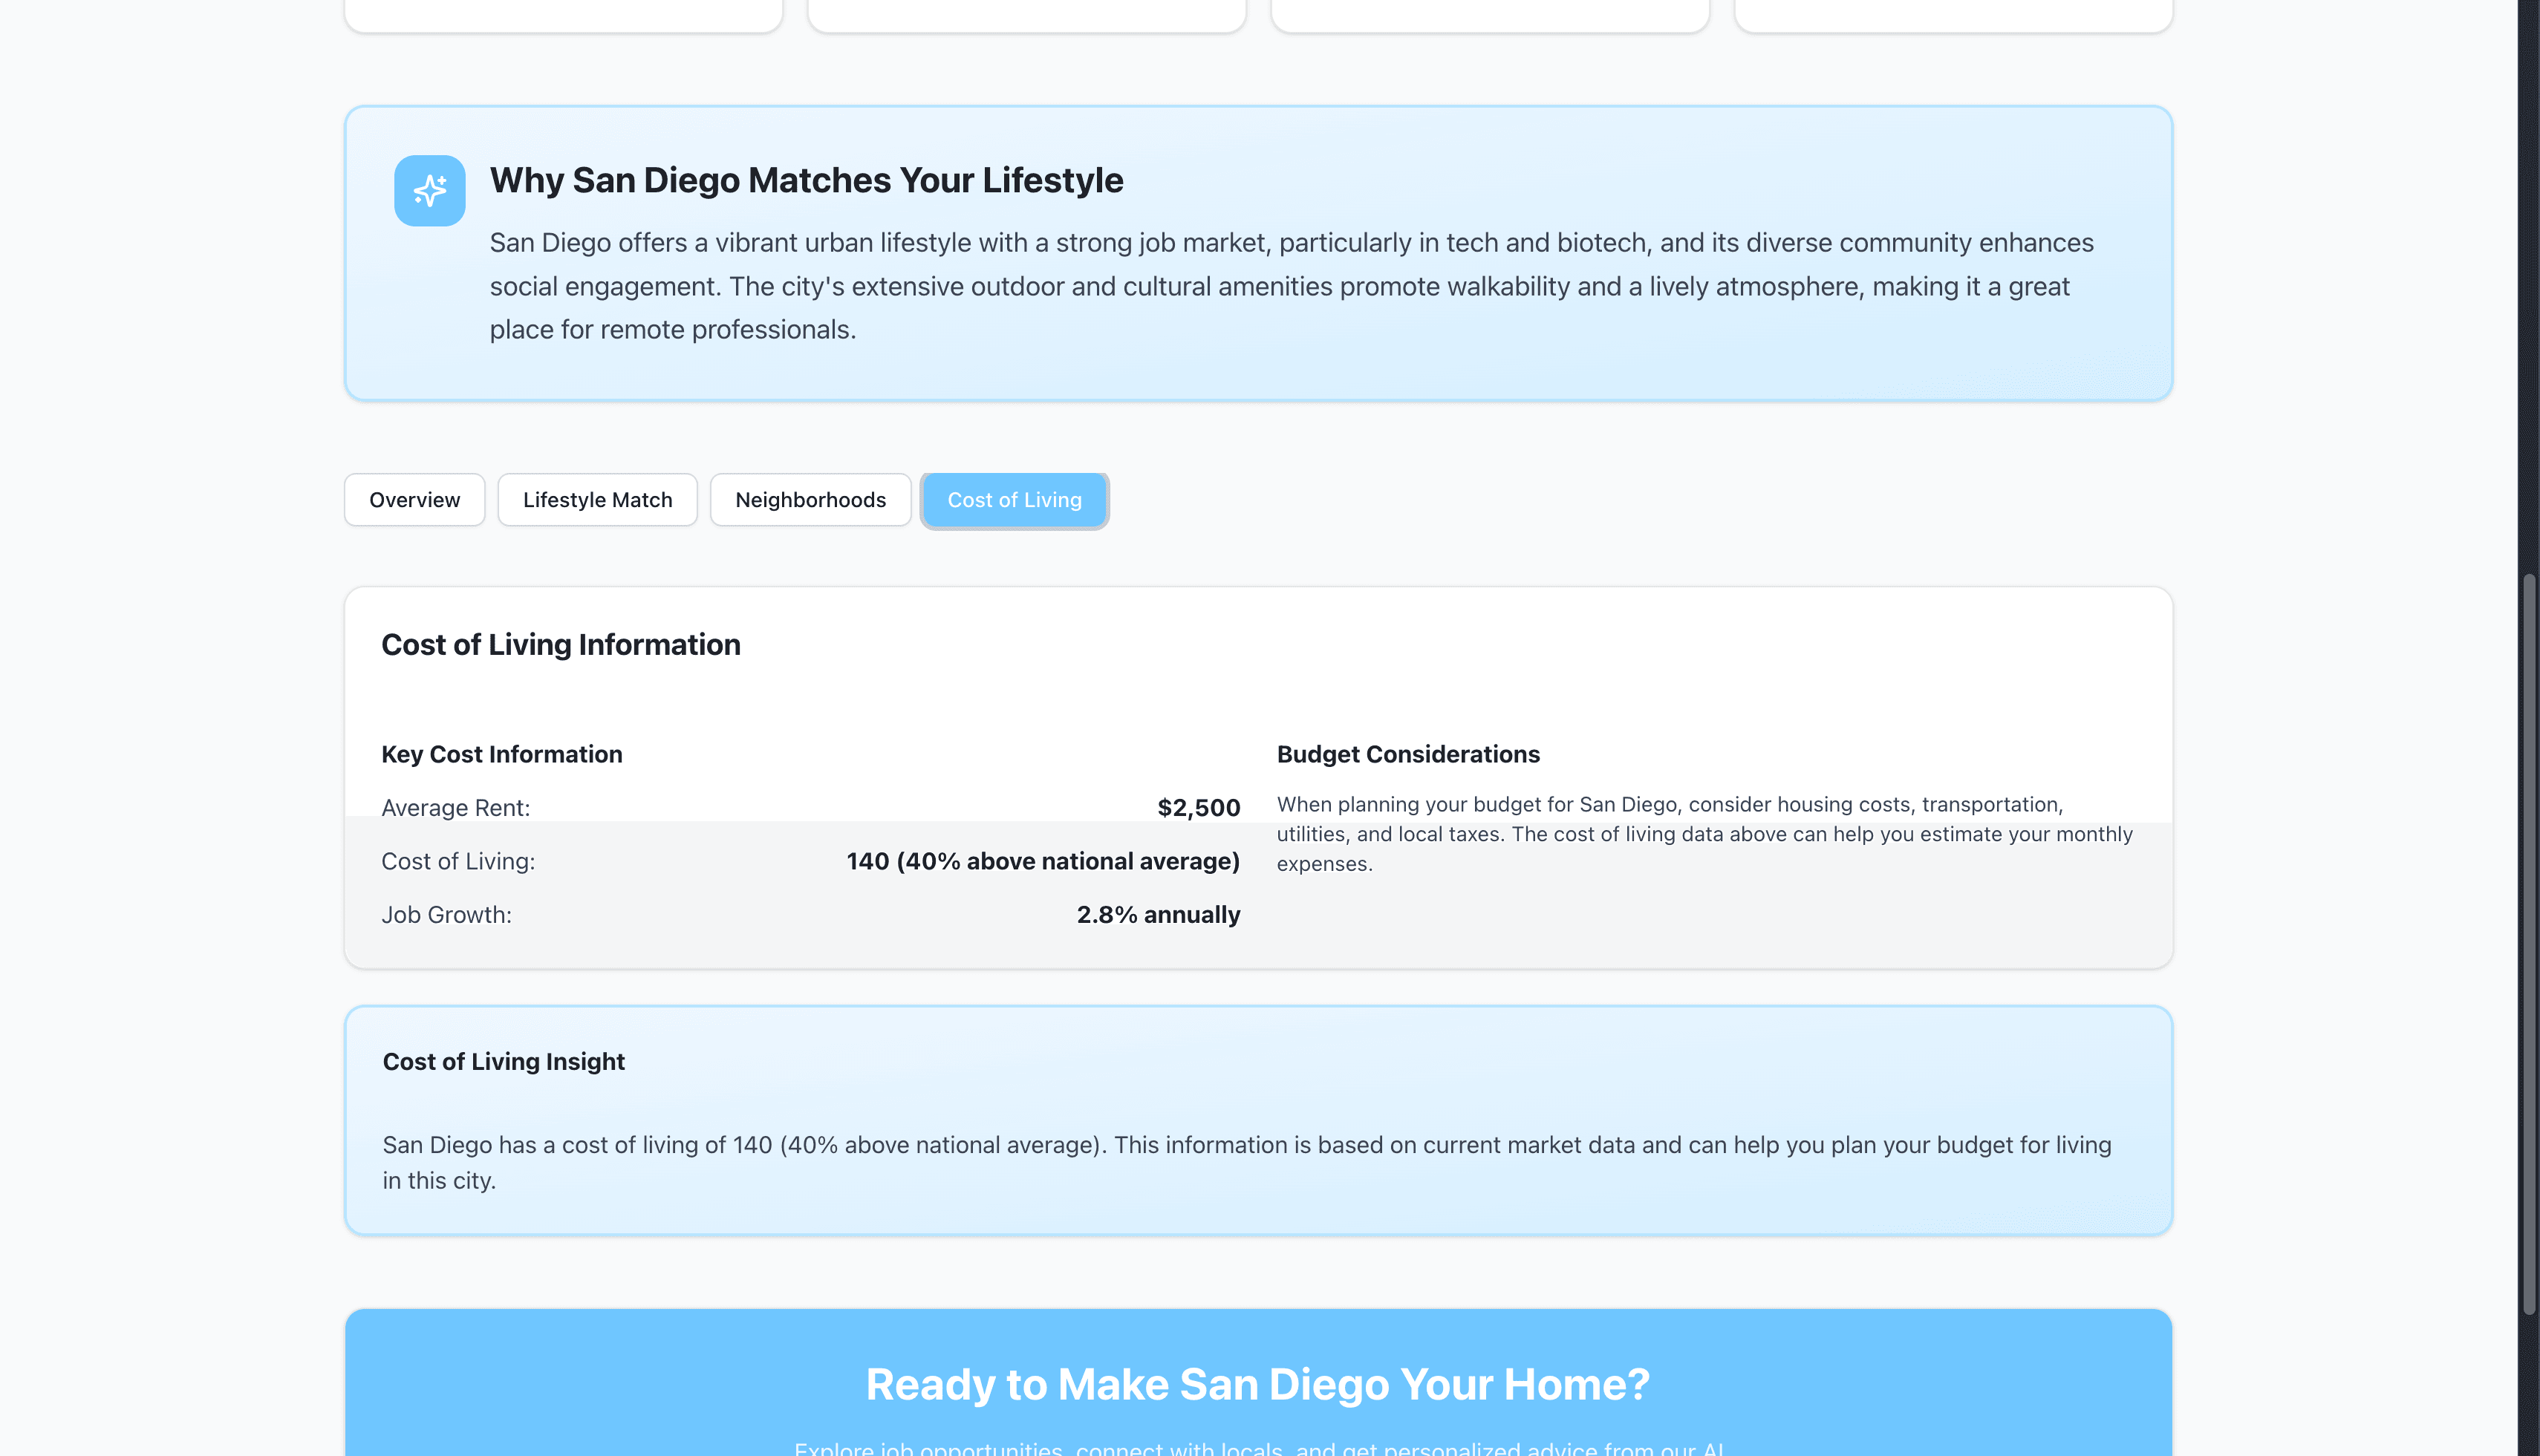Click the 2.8% annually job growth value
2540x1456 pixels.
[1157, 915]
